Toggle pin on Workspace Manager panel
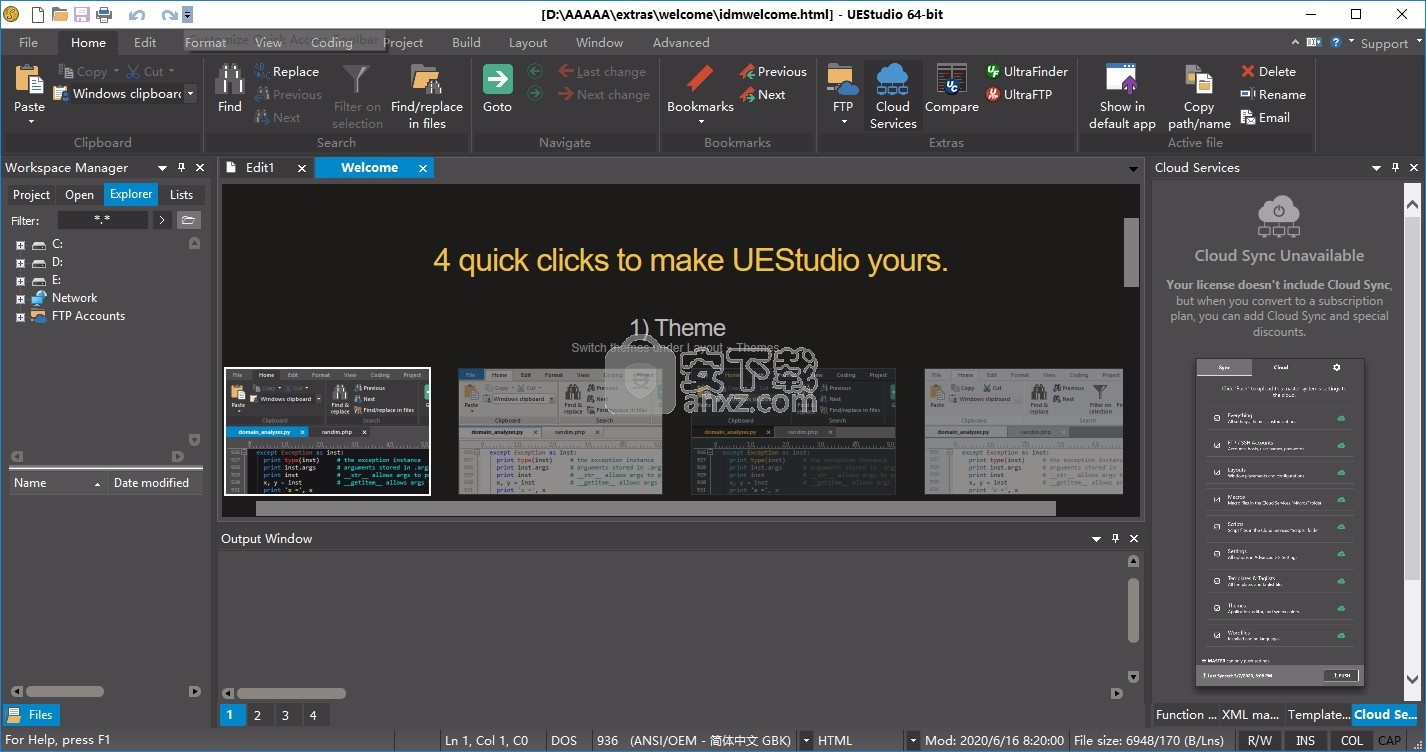This screenshot has width=1426, height=752. (181, 168)
